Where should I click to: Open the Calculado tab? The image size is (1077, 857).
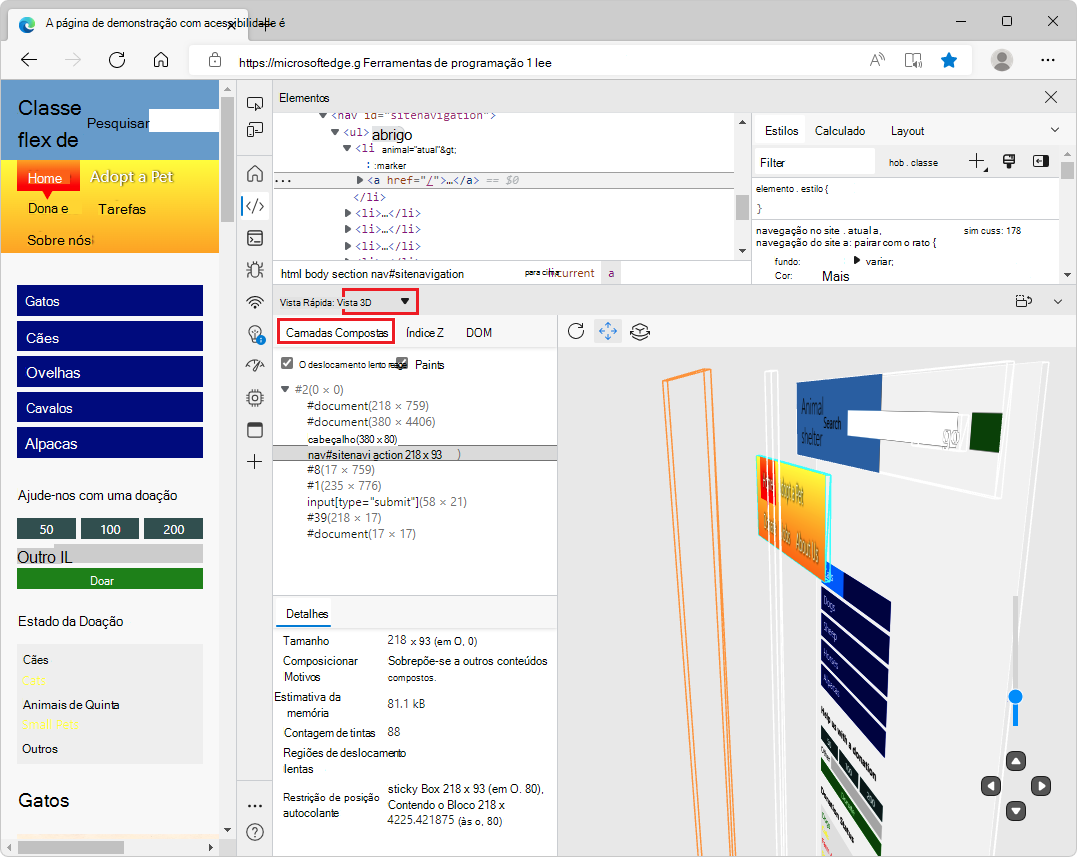[839, 130]
